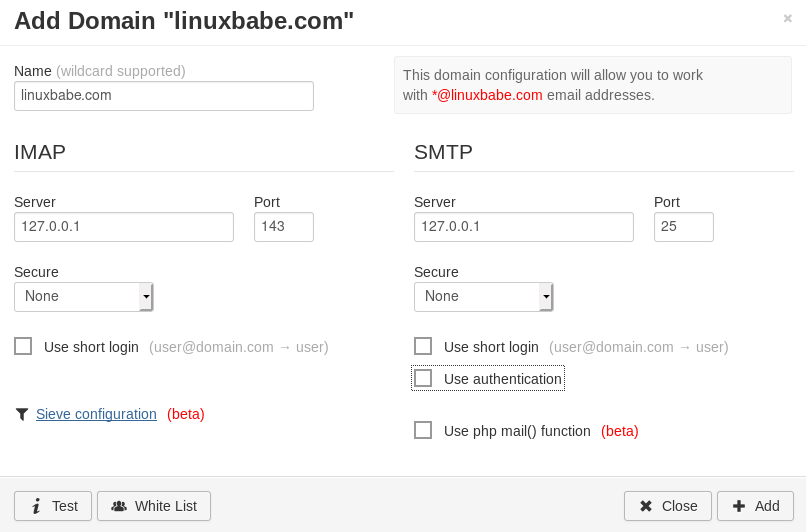
Task: Click the funnel icon beside Sieve configuration
Action: pos(22,414)
